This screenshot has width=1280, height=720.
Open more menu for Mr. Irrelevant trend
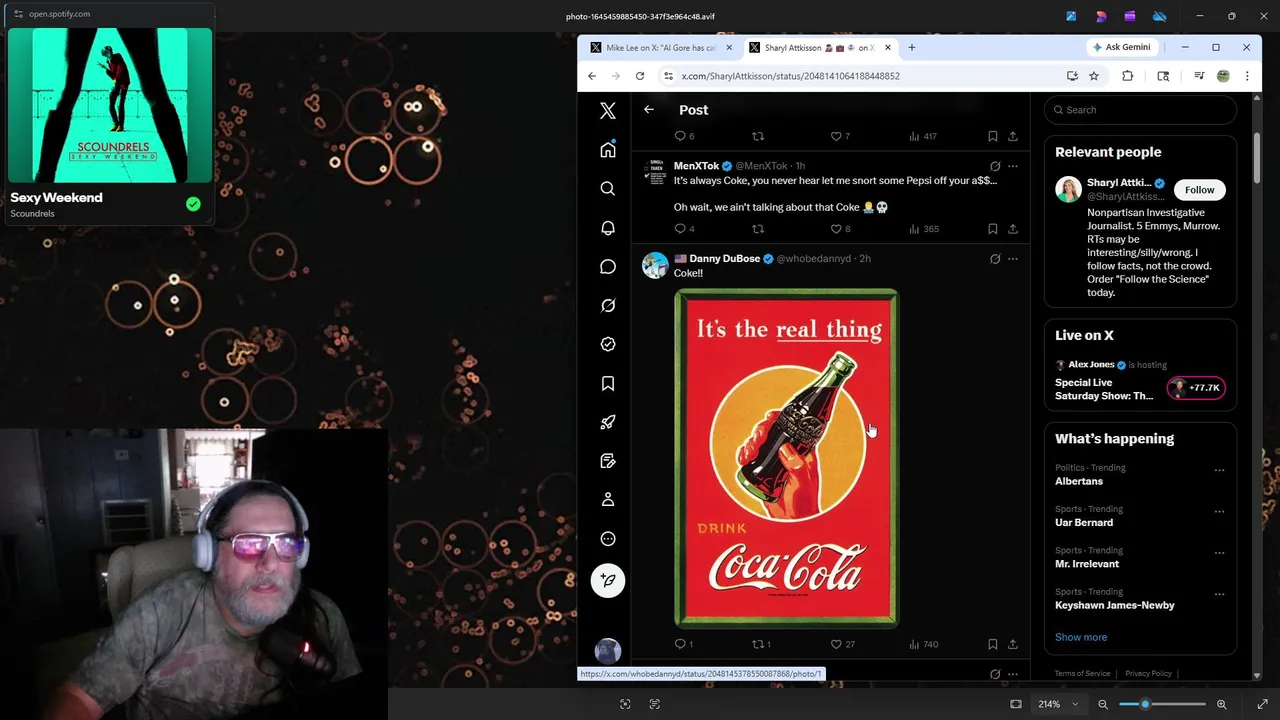click(1219, 552)
